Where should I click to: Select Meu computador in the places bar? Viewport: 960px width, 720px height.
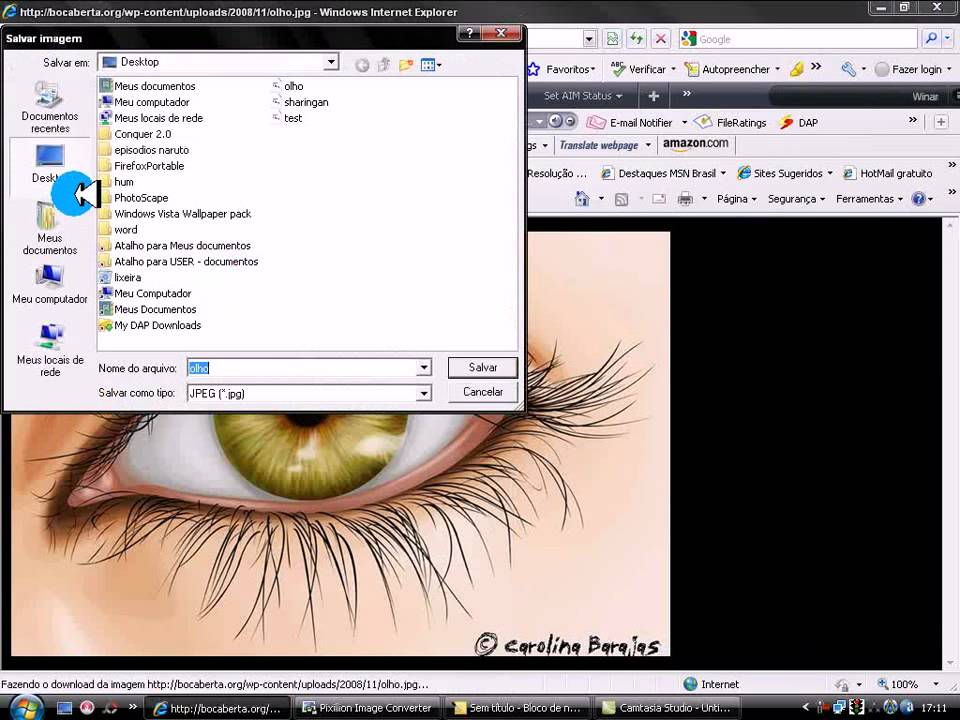pyautogui.click(x=50, y=285)
